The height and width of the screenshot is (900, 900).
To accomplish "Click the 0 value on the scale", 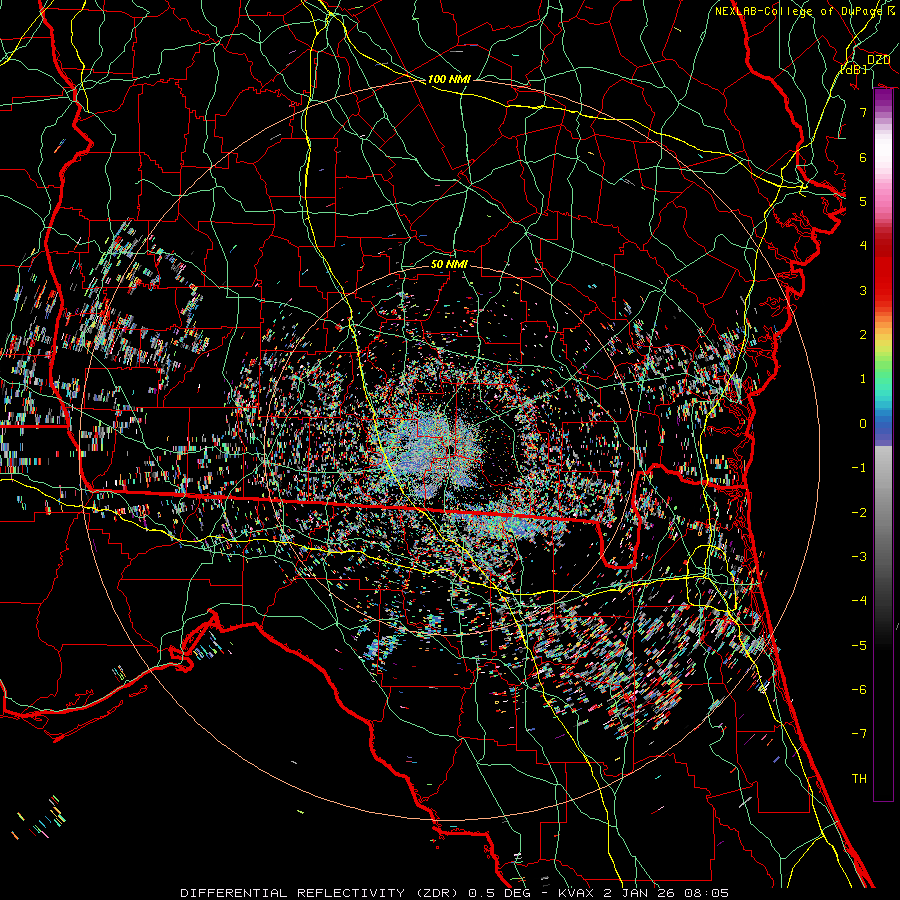I will [863, 424].
